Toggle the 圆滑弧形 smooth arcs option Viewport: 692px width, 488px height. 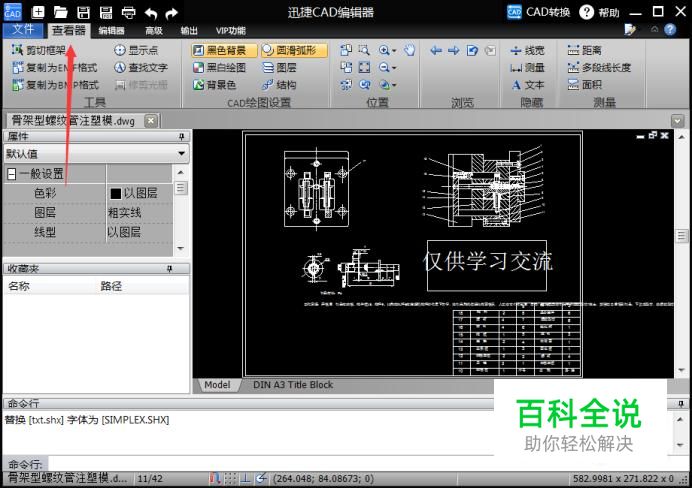(x=294, y=50)
